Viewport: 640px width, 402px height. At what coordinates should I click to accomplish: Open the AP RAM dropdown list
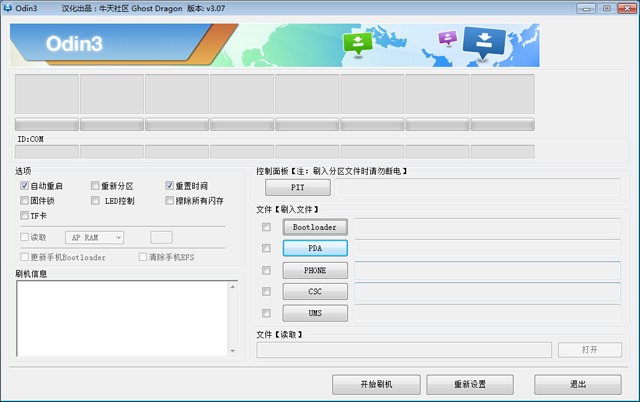coord(93,237)
